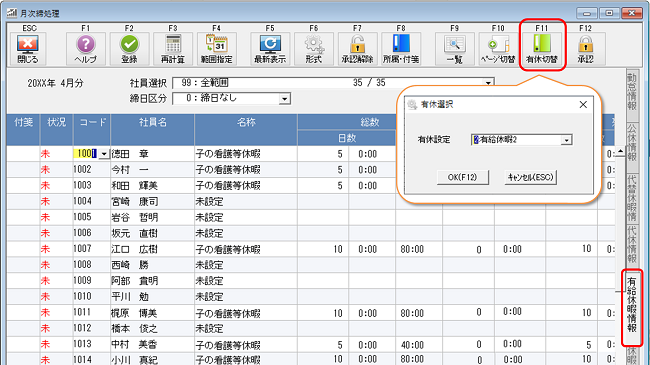Viewport: 650px width, 365px height.
Task: Open the 有休設定 combo box arrow
Action: tap(566, 140)
